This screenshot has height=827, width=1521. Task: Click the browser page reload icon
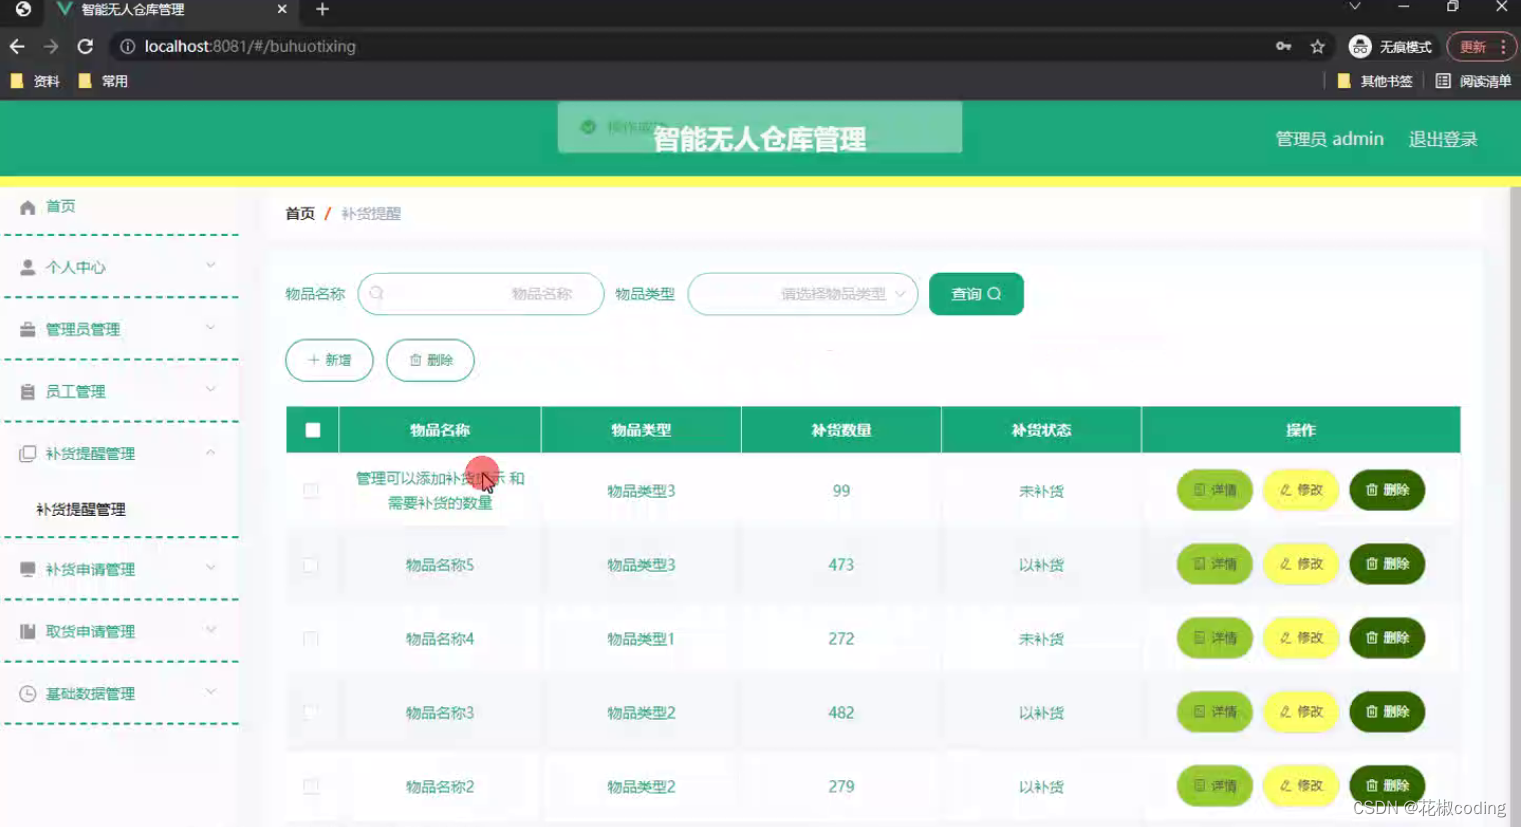tap(85, 46)
